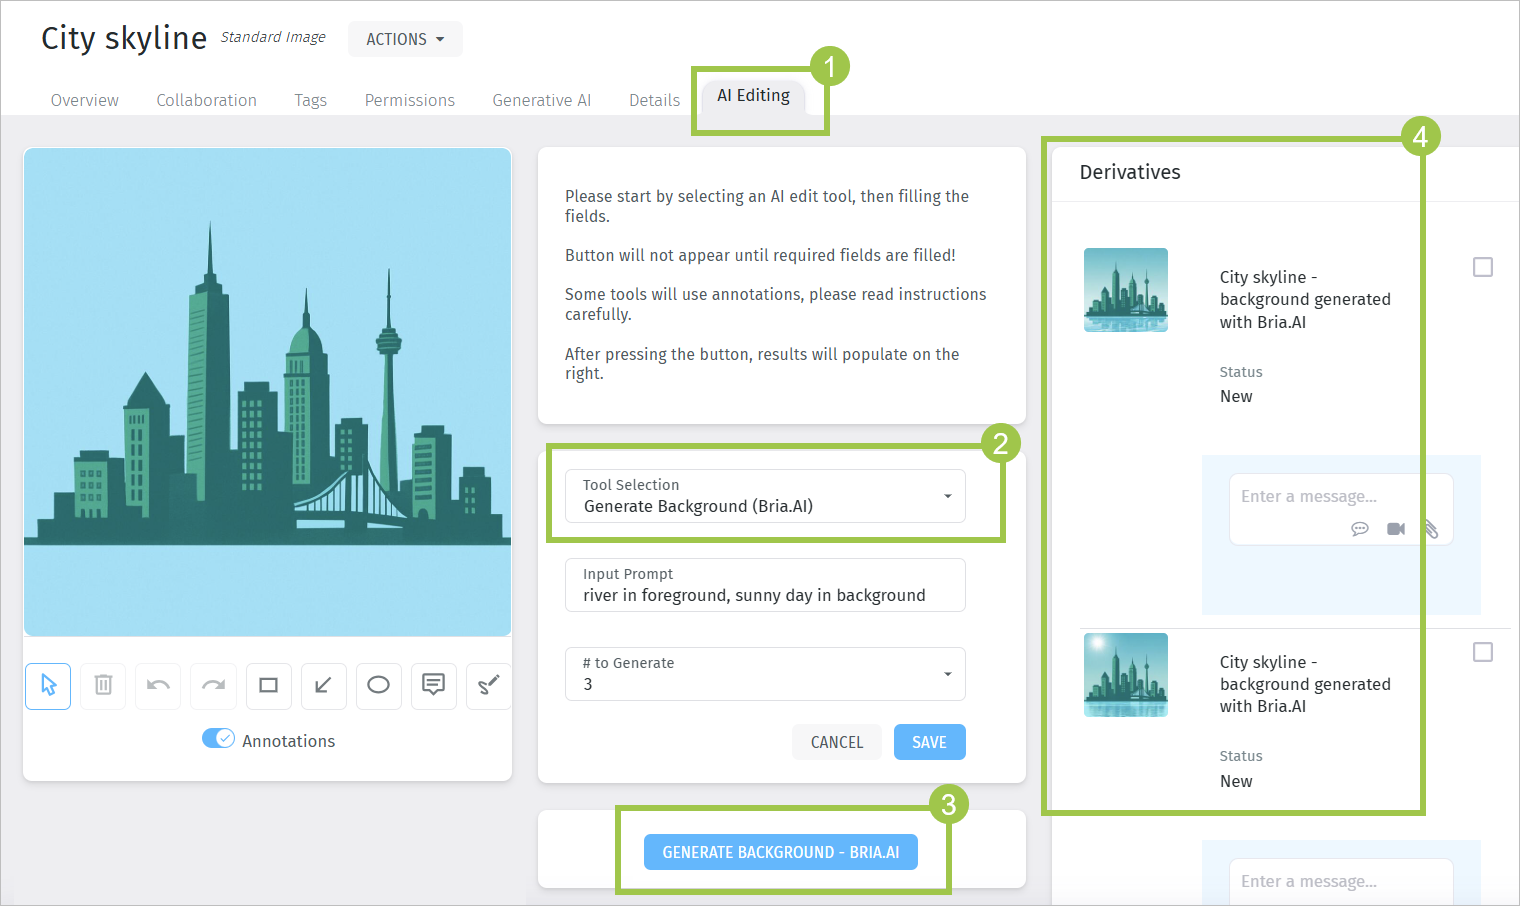Go to the Generative AI tab
The height and width of the screenshot is (906, 1520).
[542, 100]
